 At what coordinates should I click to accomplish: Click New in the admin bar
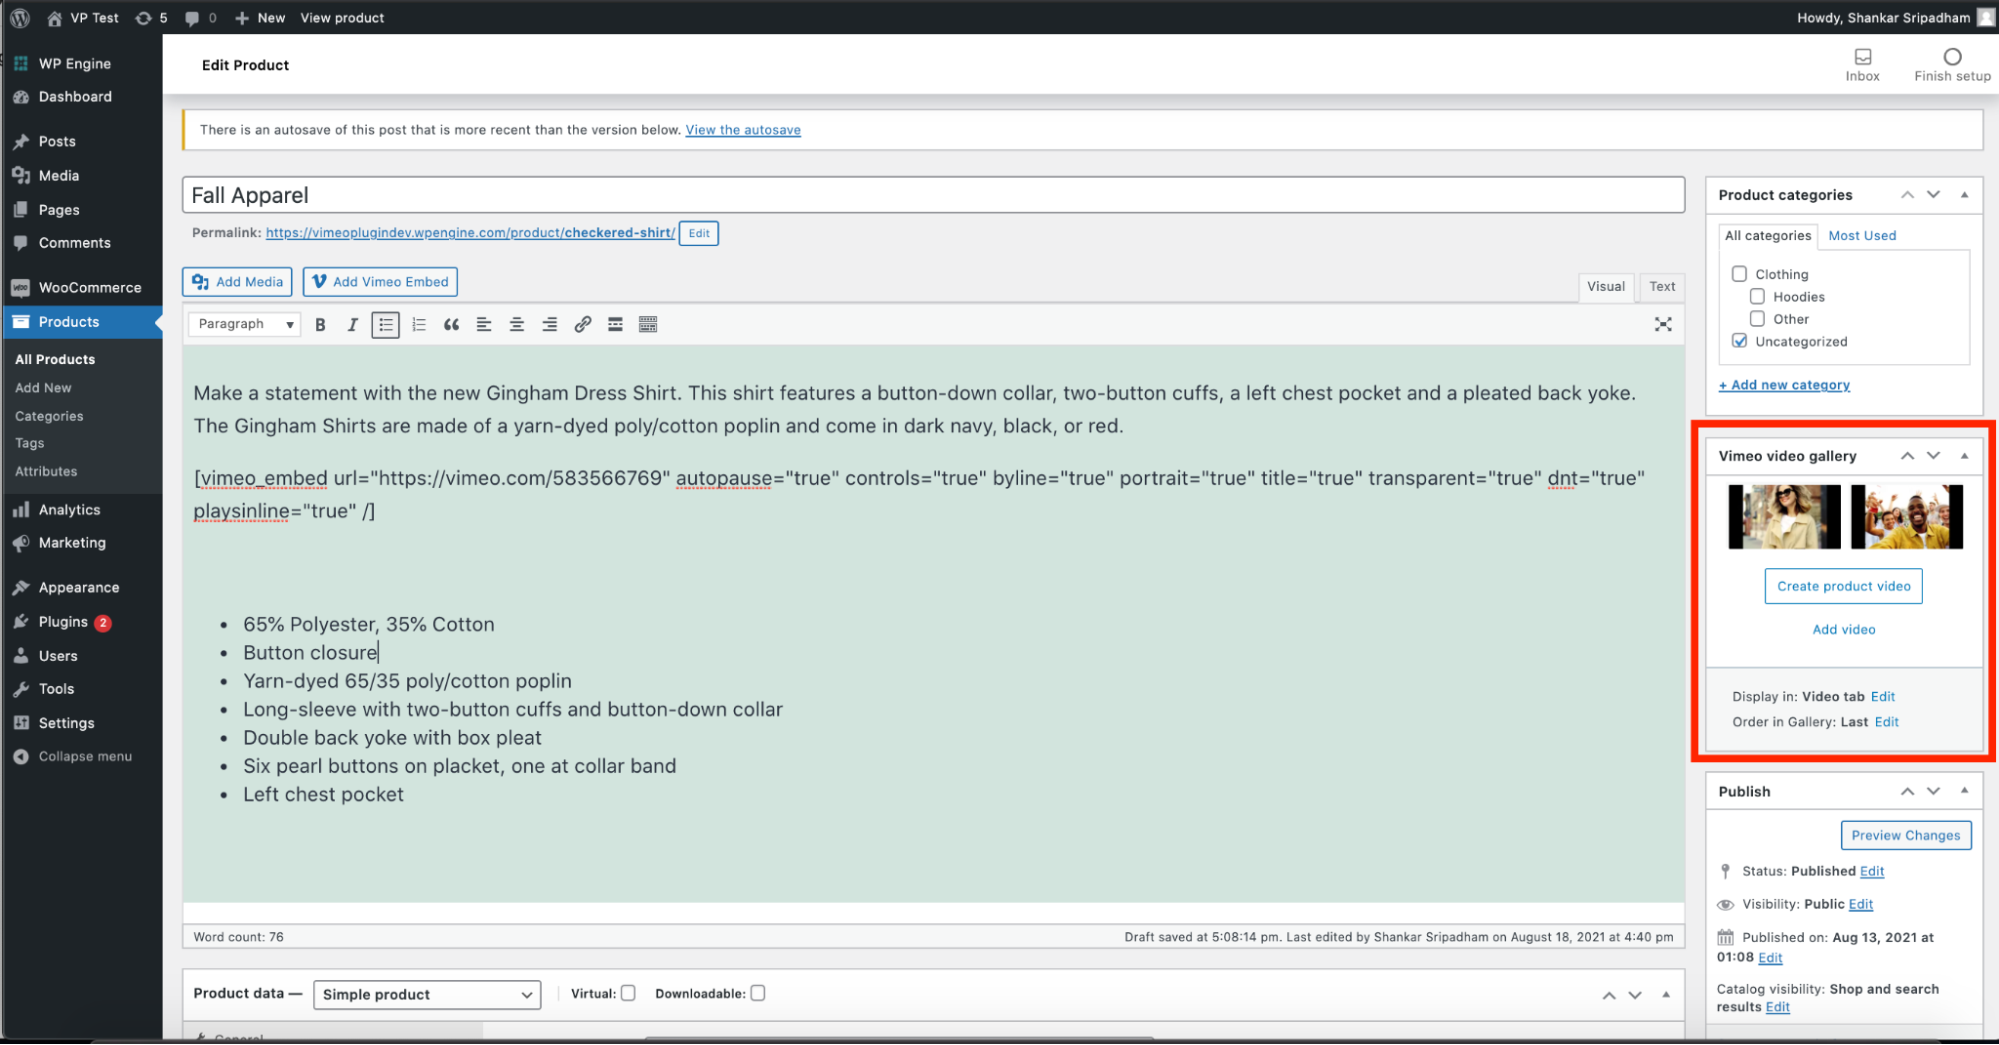click(260, 17)
